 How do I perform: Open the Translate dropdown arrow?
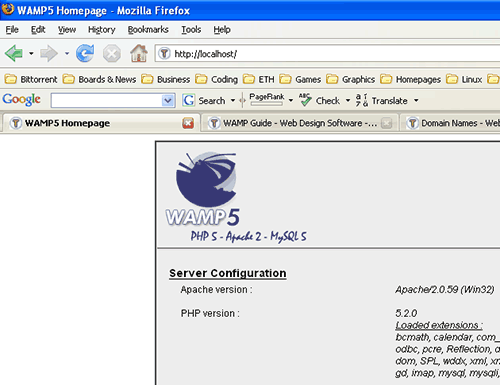416,100
